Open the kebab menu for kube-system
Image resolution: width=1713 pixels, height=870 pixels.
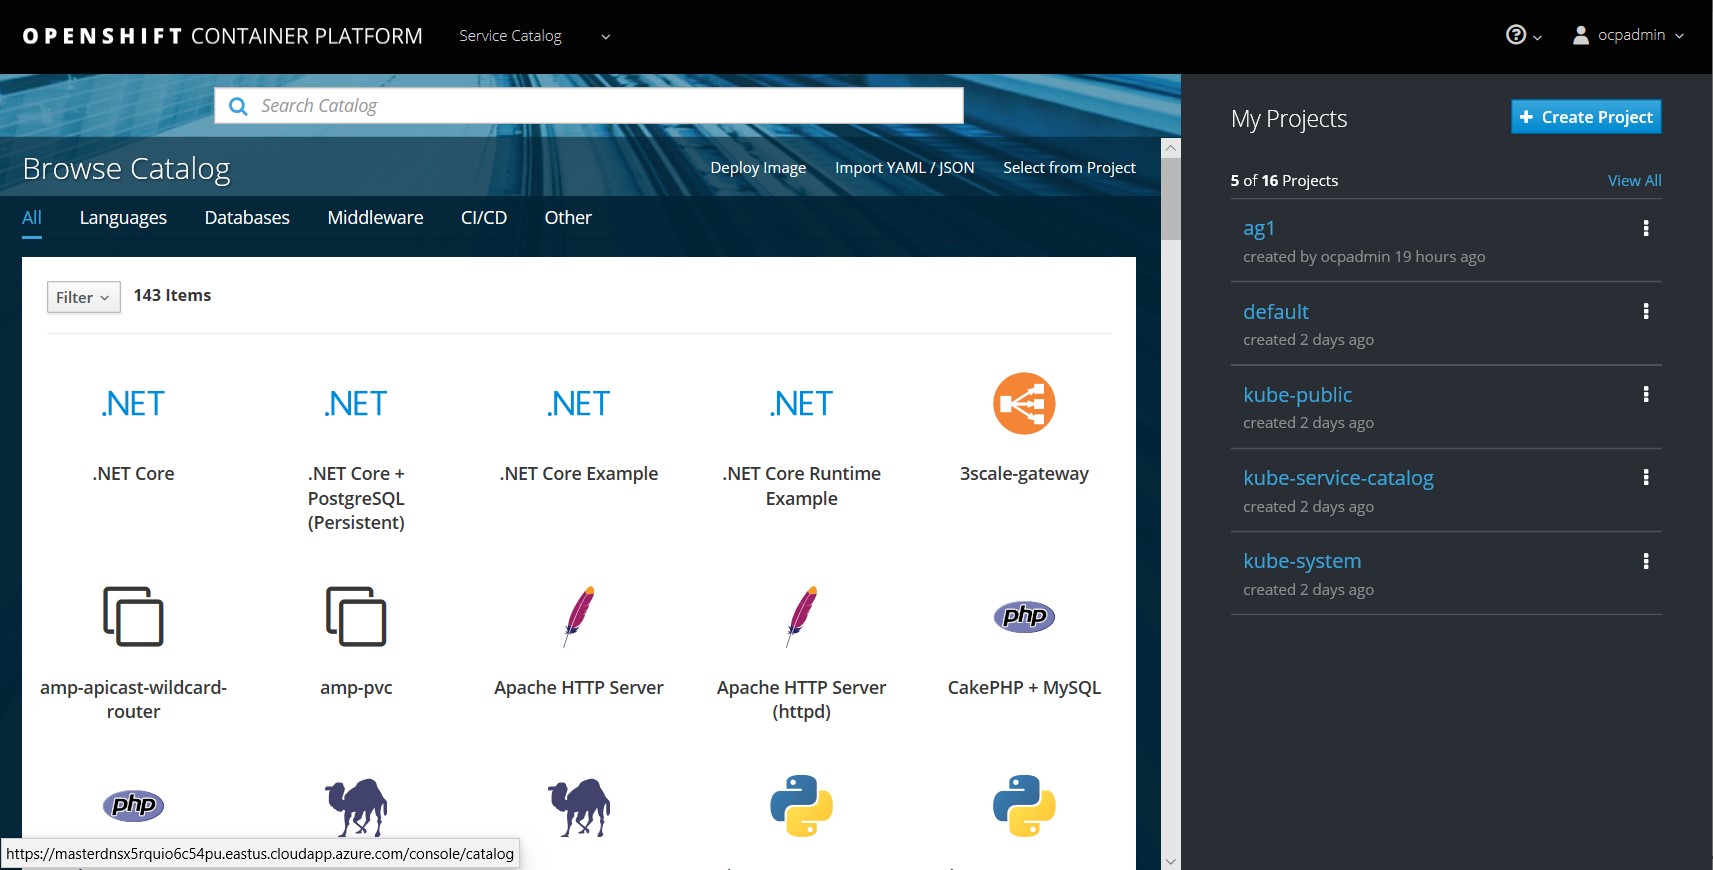[1645, 561]
